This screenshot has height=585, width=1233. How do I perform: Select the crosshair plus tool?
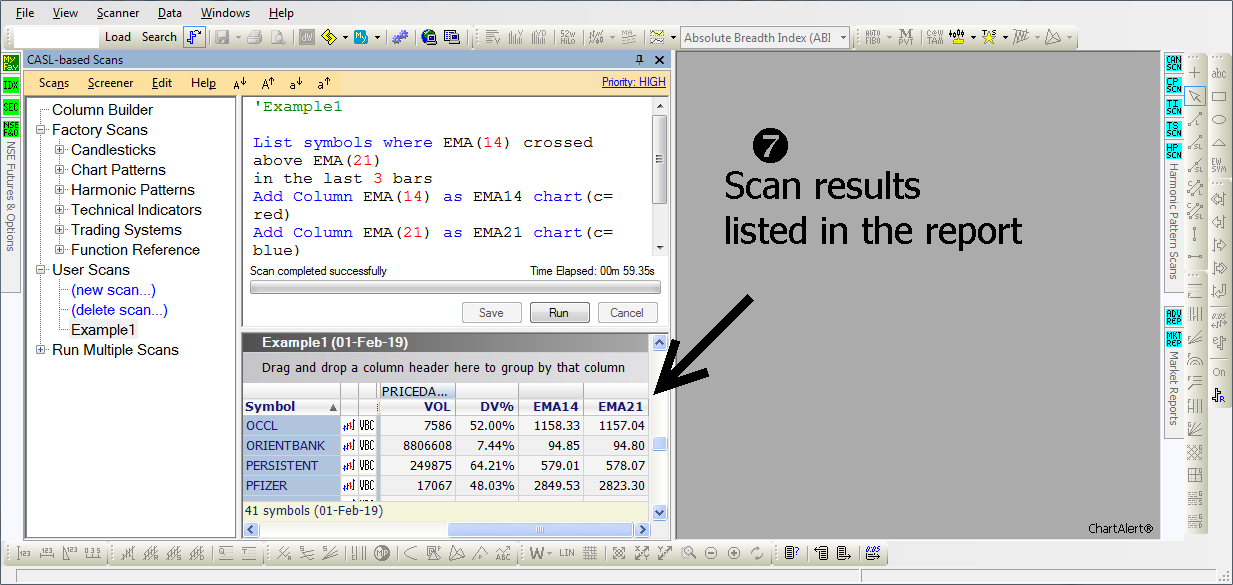click(x=1194, y=73)
